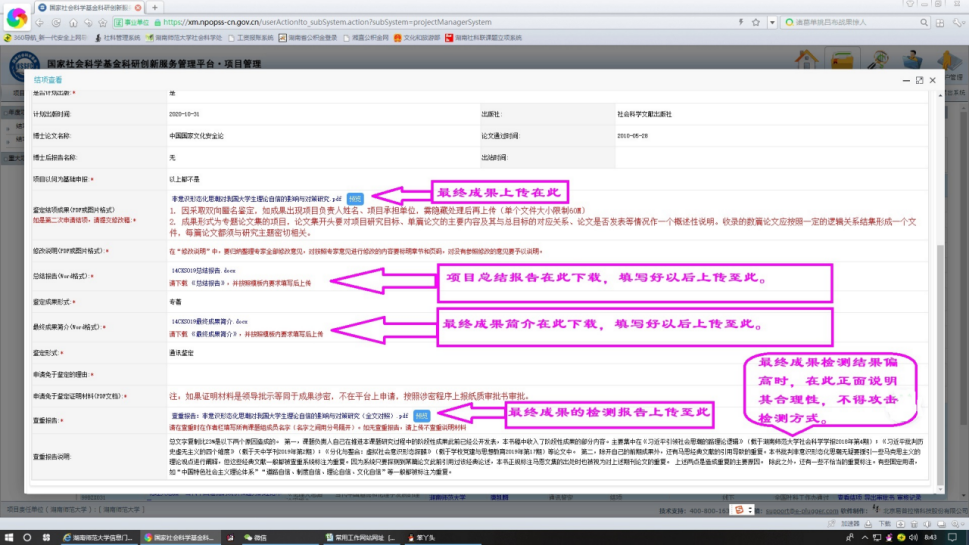Open the 360导航 bookmark
This screenshot has height=546, width=970.
(x=46, y=38)
